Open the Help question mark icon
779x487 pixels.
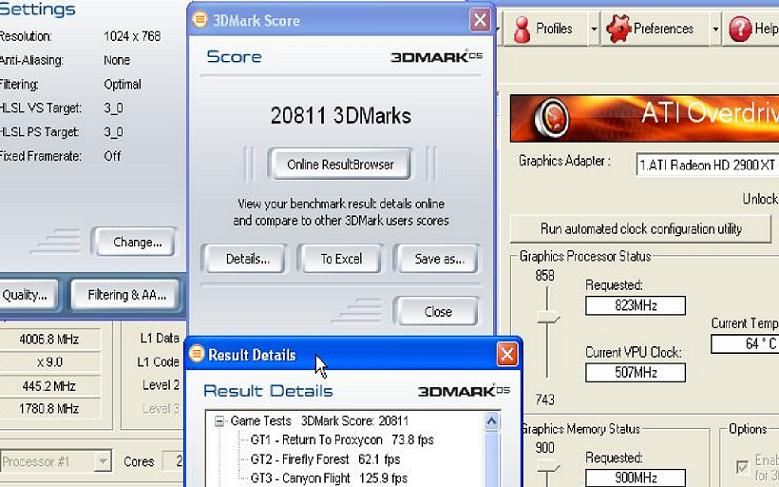coord(740,29)
